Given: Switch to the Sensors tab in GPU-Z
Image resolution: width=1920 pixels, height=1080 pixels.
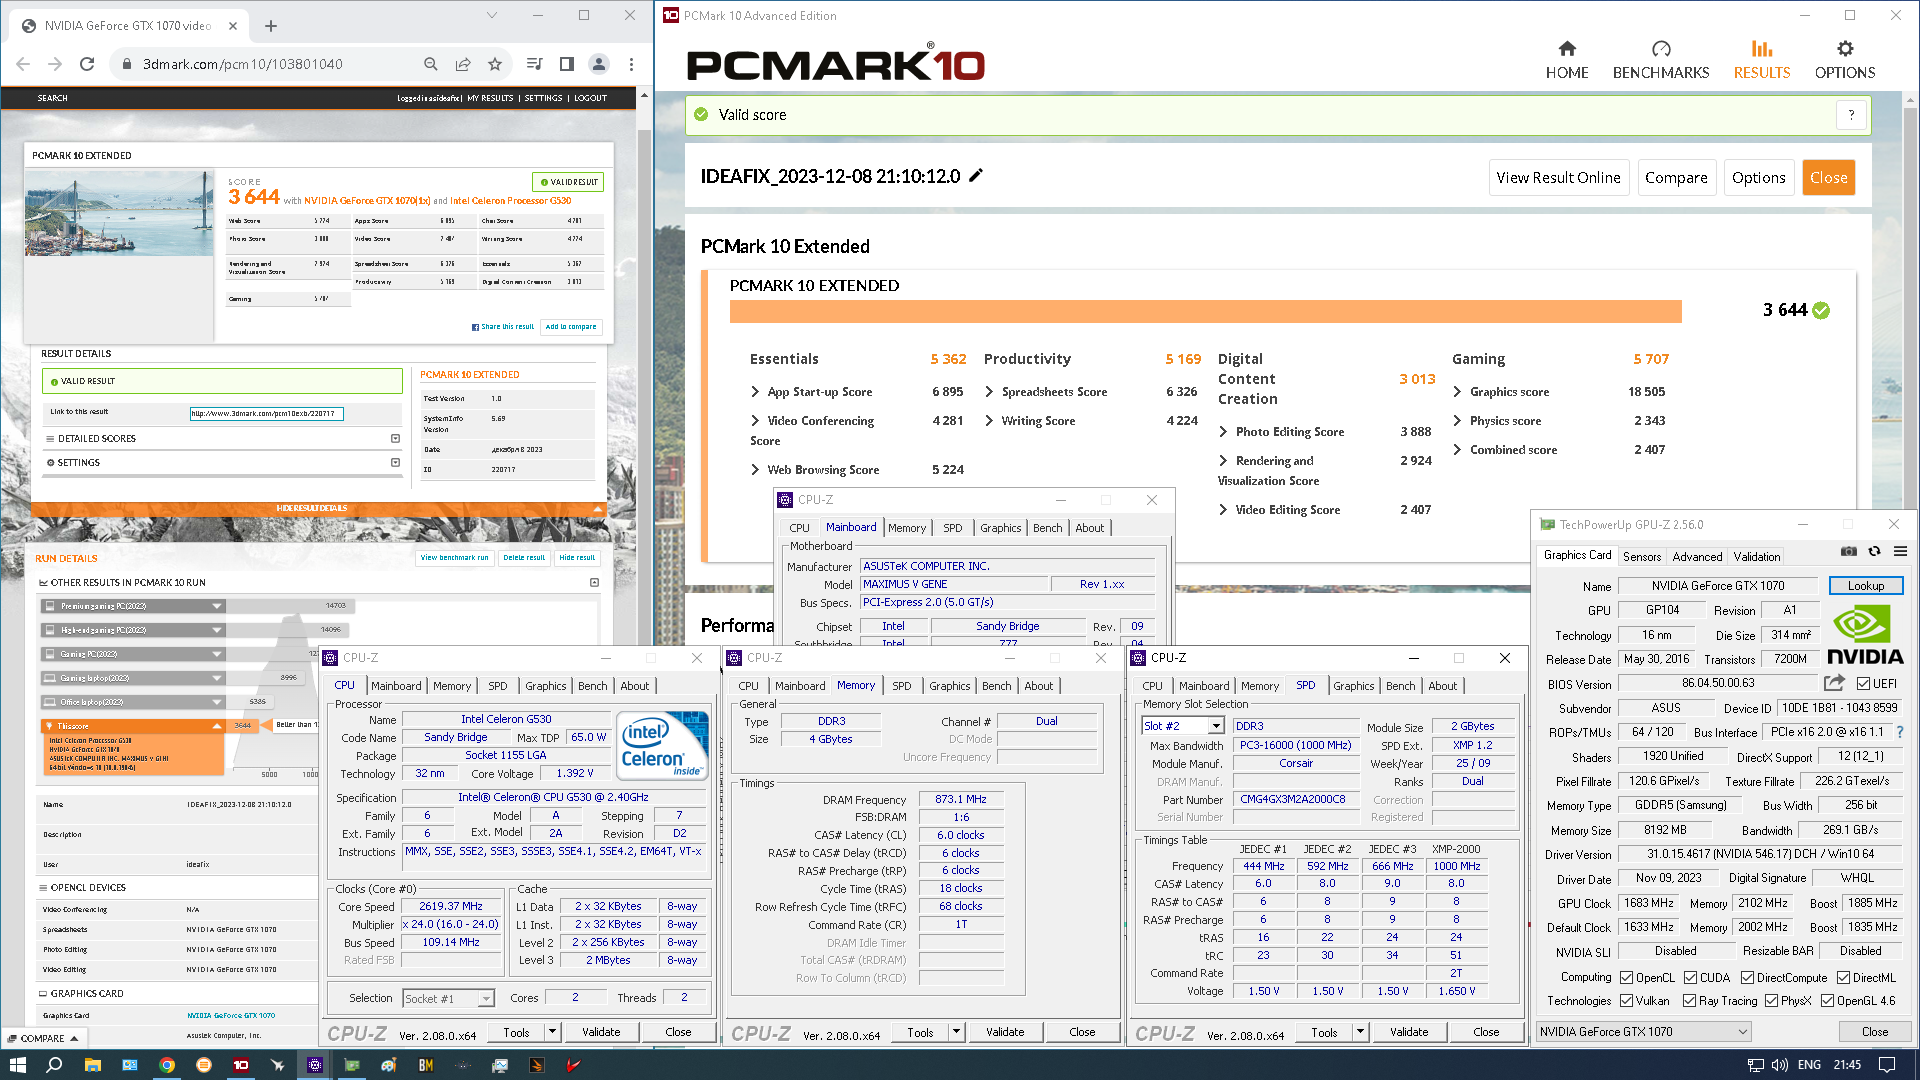Looking at the screenshot, I should [1642, 556].
